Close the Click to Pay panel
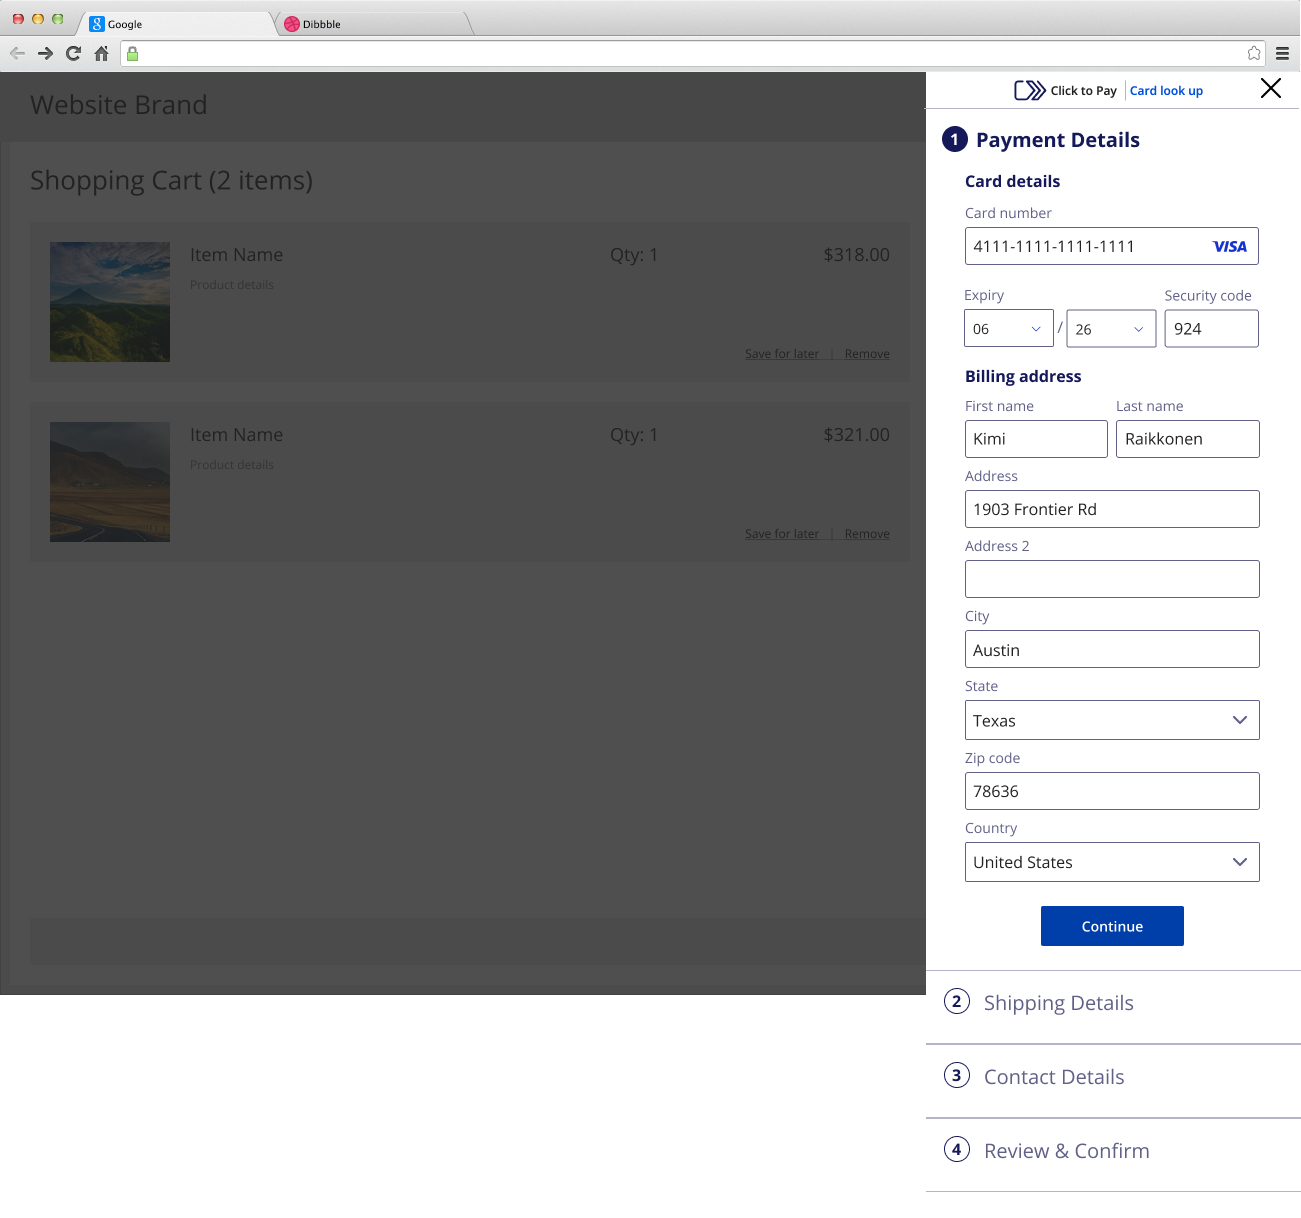 [1271, 89]
